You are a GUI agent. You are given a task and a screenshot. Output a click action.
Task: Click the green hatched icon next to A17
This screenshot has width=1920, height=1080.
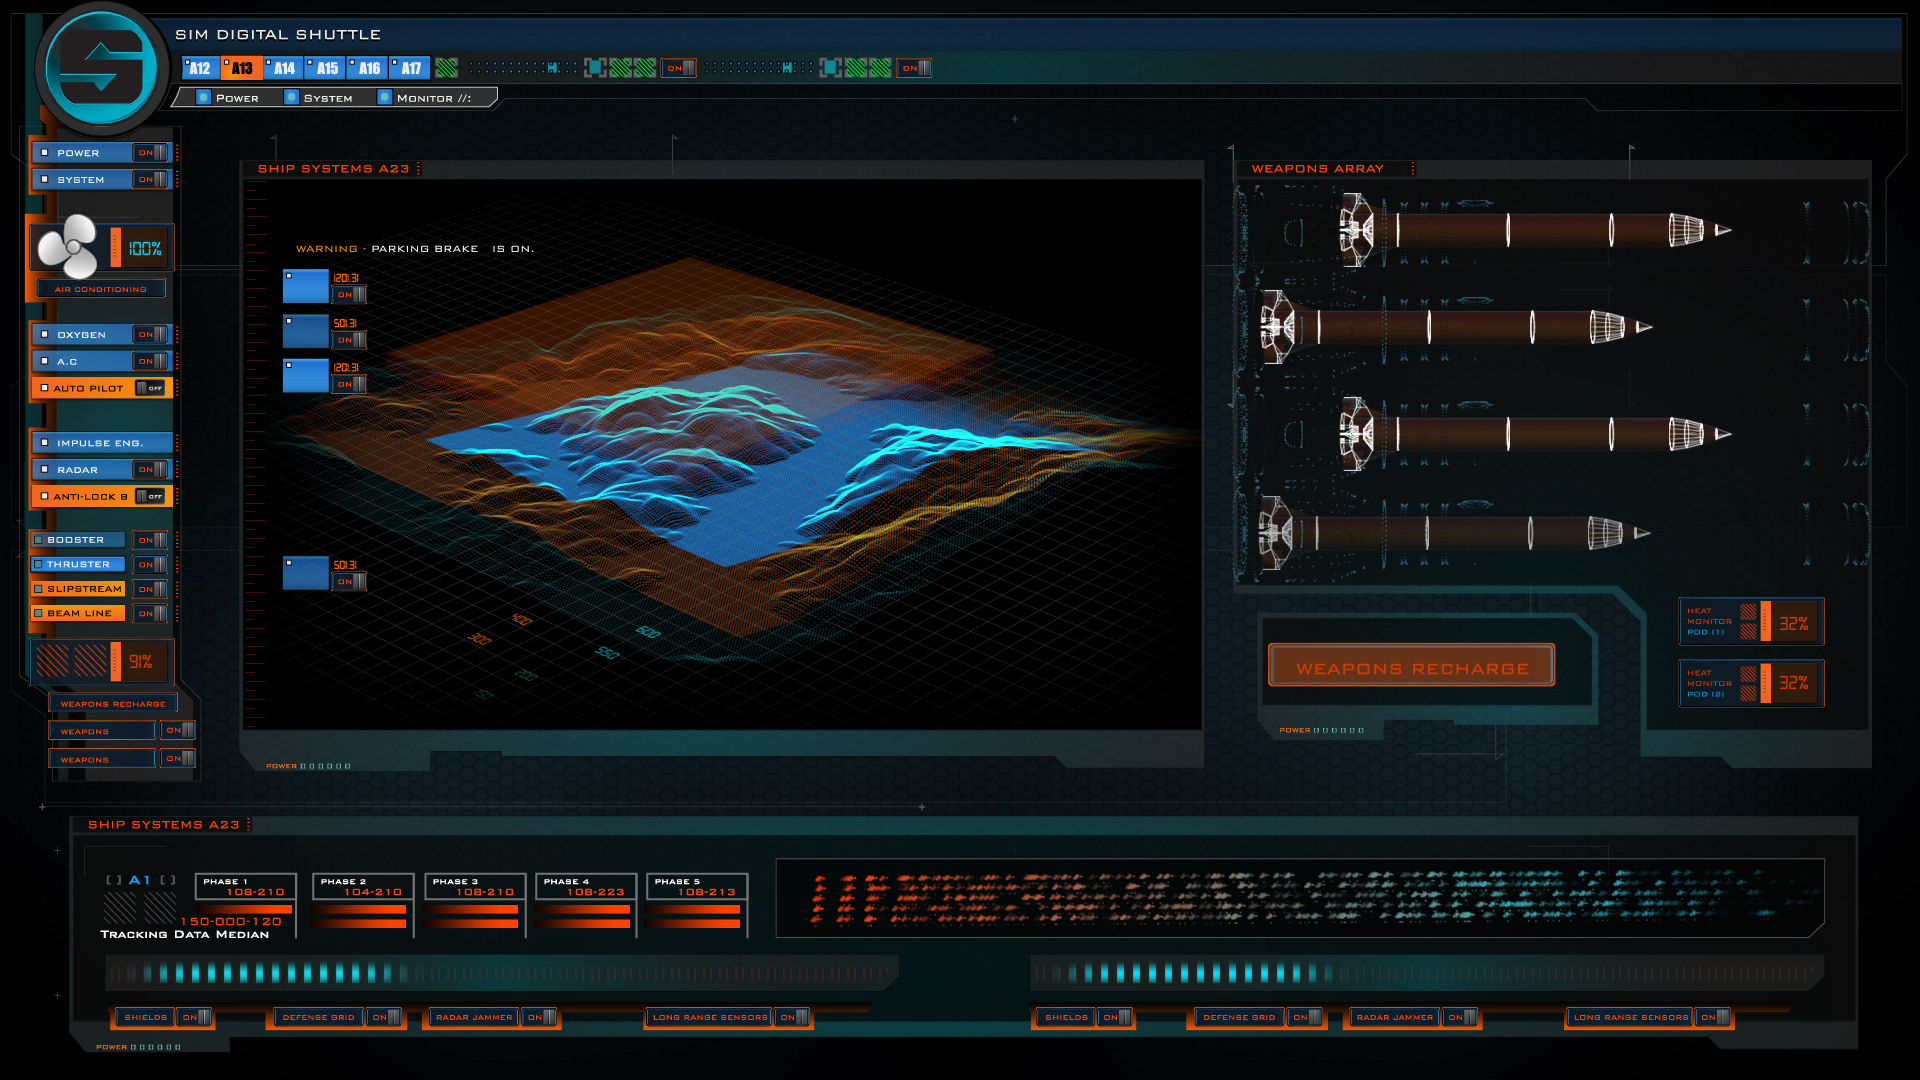[447, 68]
